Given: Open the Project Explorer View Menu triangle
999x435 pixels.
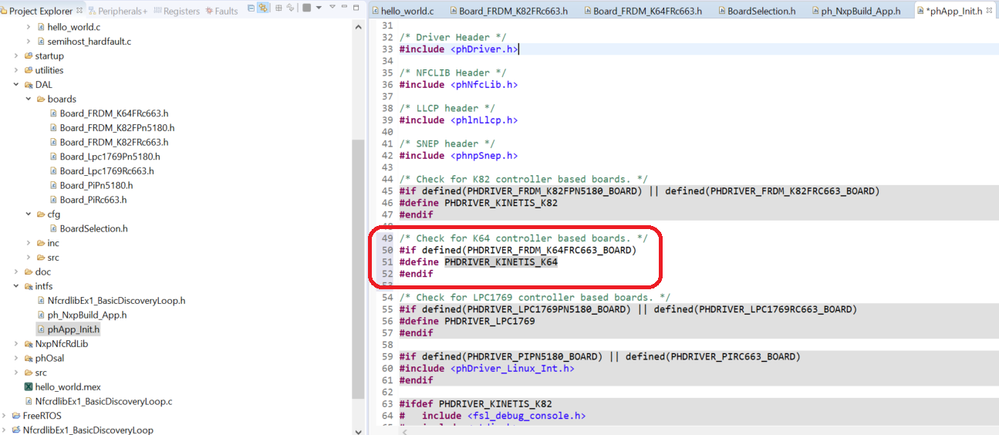Looking at the screenshot, I should 333,6.
